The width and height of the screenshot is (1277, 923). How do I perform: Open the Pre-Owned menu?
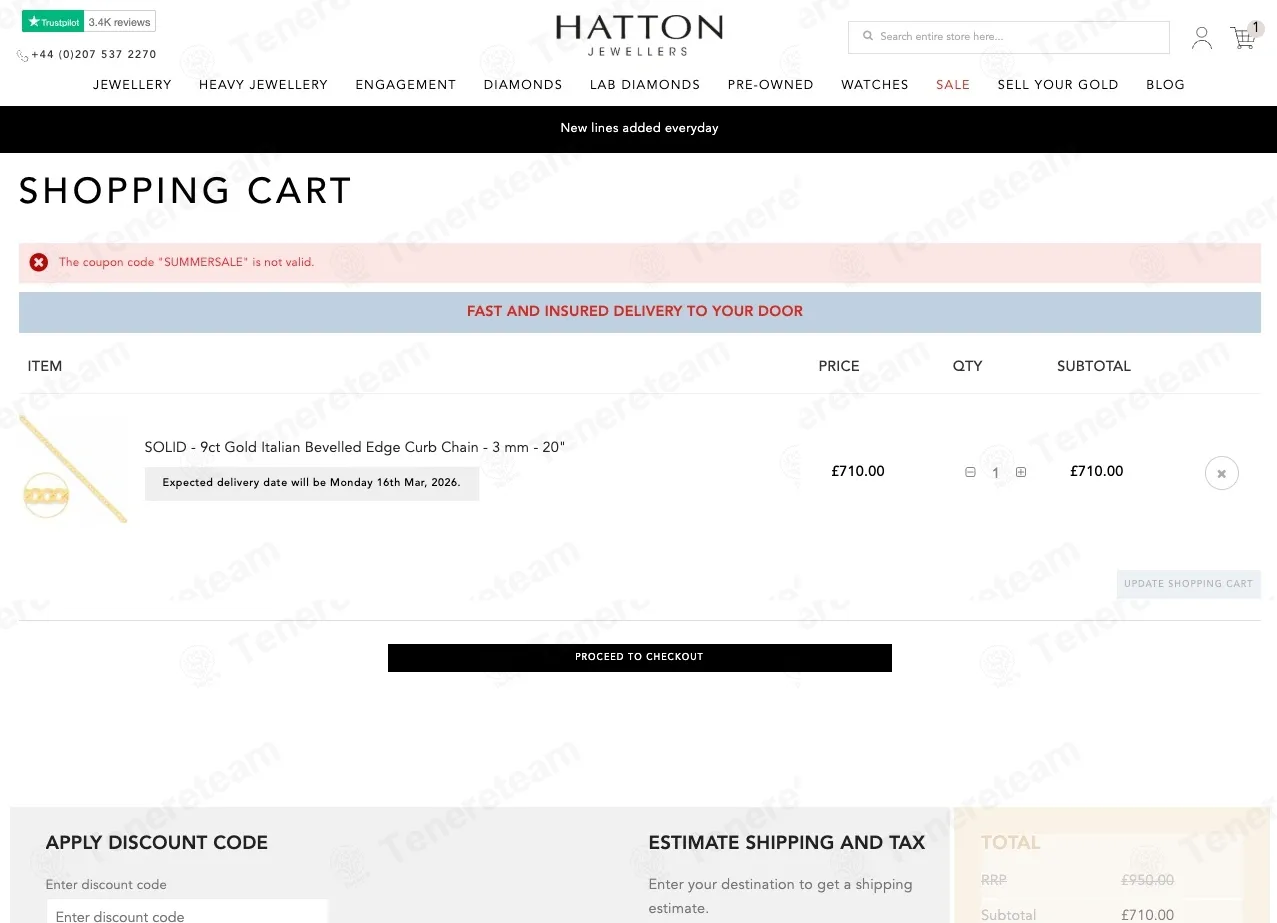coord(771,85)
